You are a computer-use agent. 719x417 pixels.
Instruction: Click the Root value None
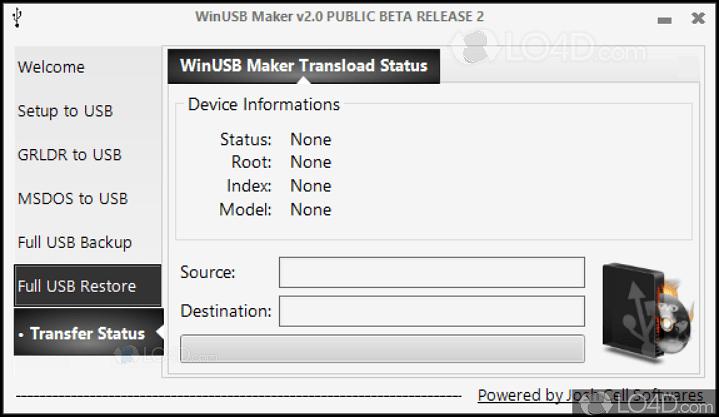coord(311,162)
